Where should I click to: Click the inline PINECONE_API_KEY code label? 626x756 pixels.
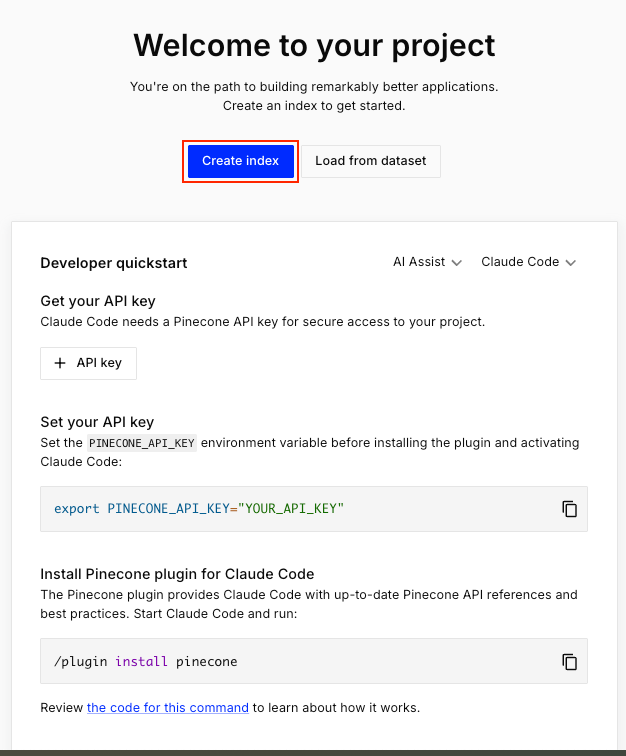(141, 443)
